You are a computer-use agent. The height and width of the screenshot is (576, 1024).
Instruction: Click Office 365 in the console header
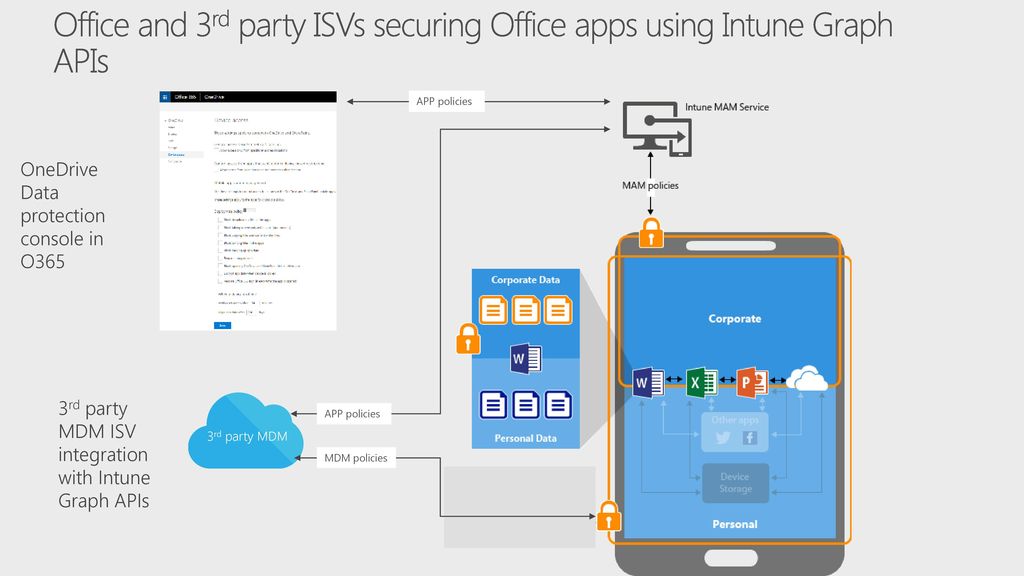(x=185, y=97)
